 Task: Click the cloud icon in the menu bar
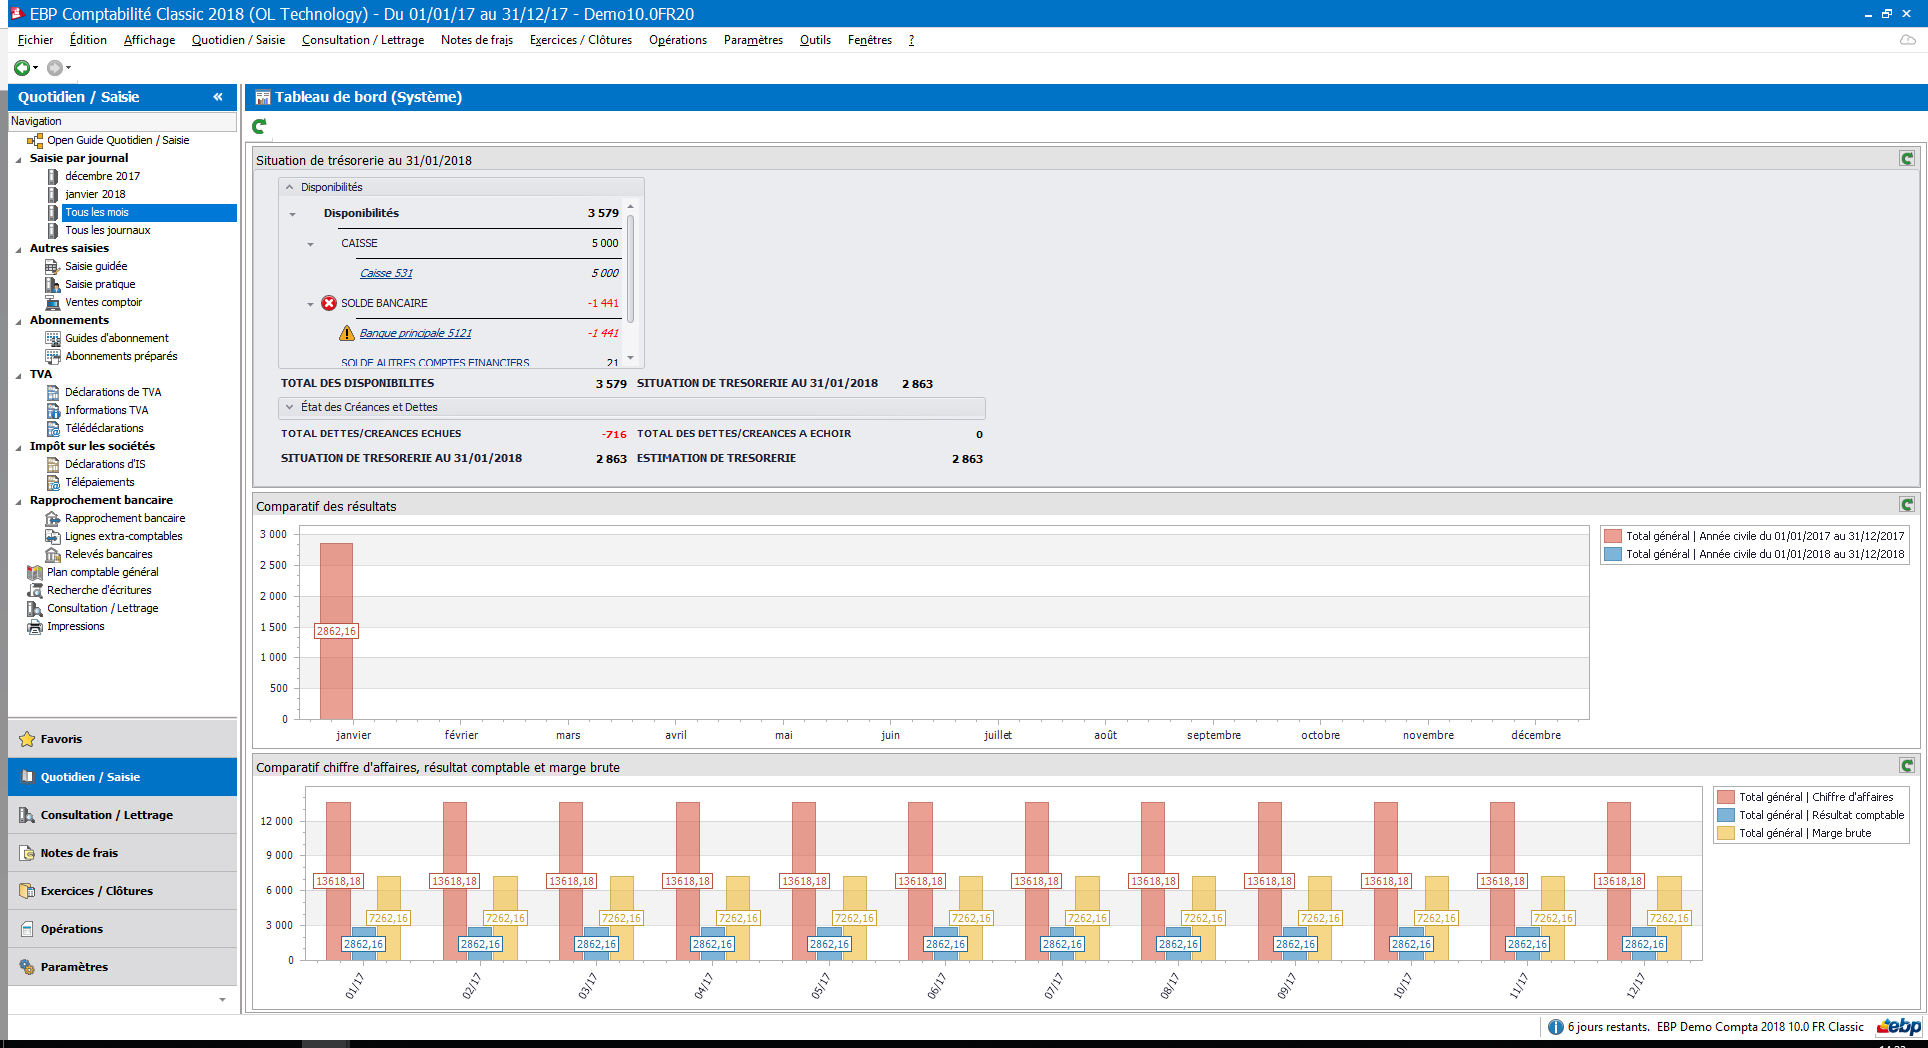pyautogui.click(x=1907, y=40)
